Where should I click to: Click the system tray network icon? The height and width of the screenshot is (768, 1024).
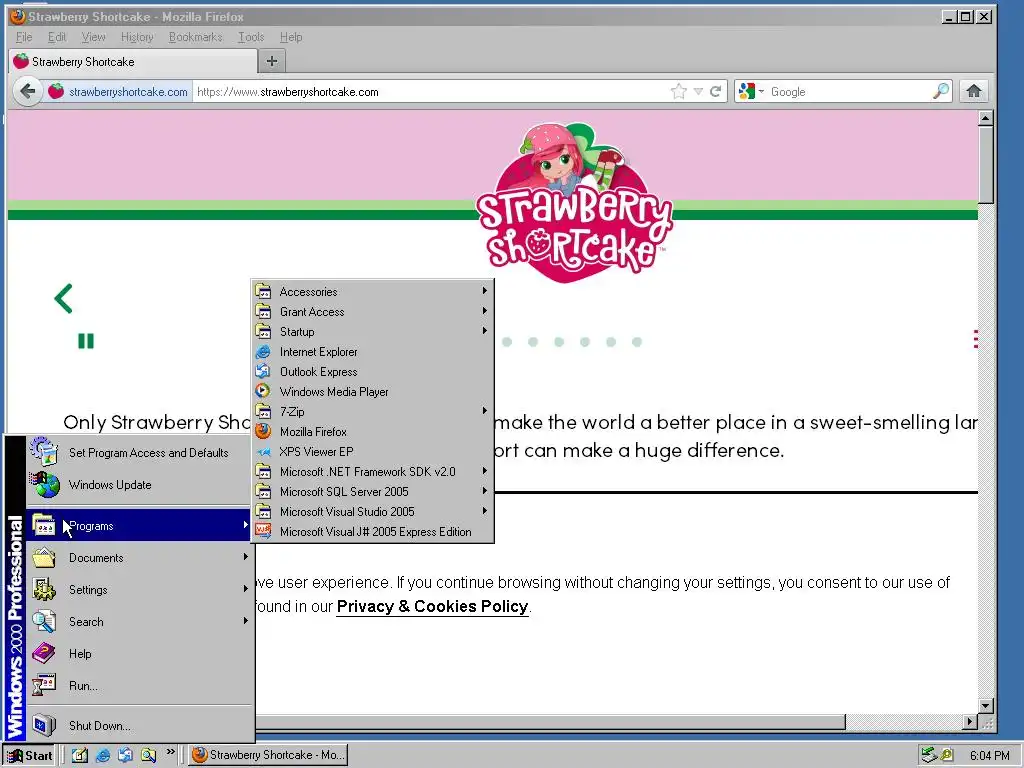point(929,756)
